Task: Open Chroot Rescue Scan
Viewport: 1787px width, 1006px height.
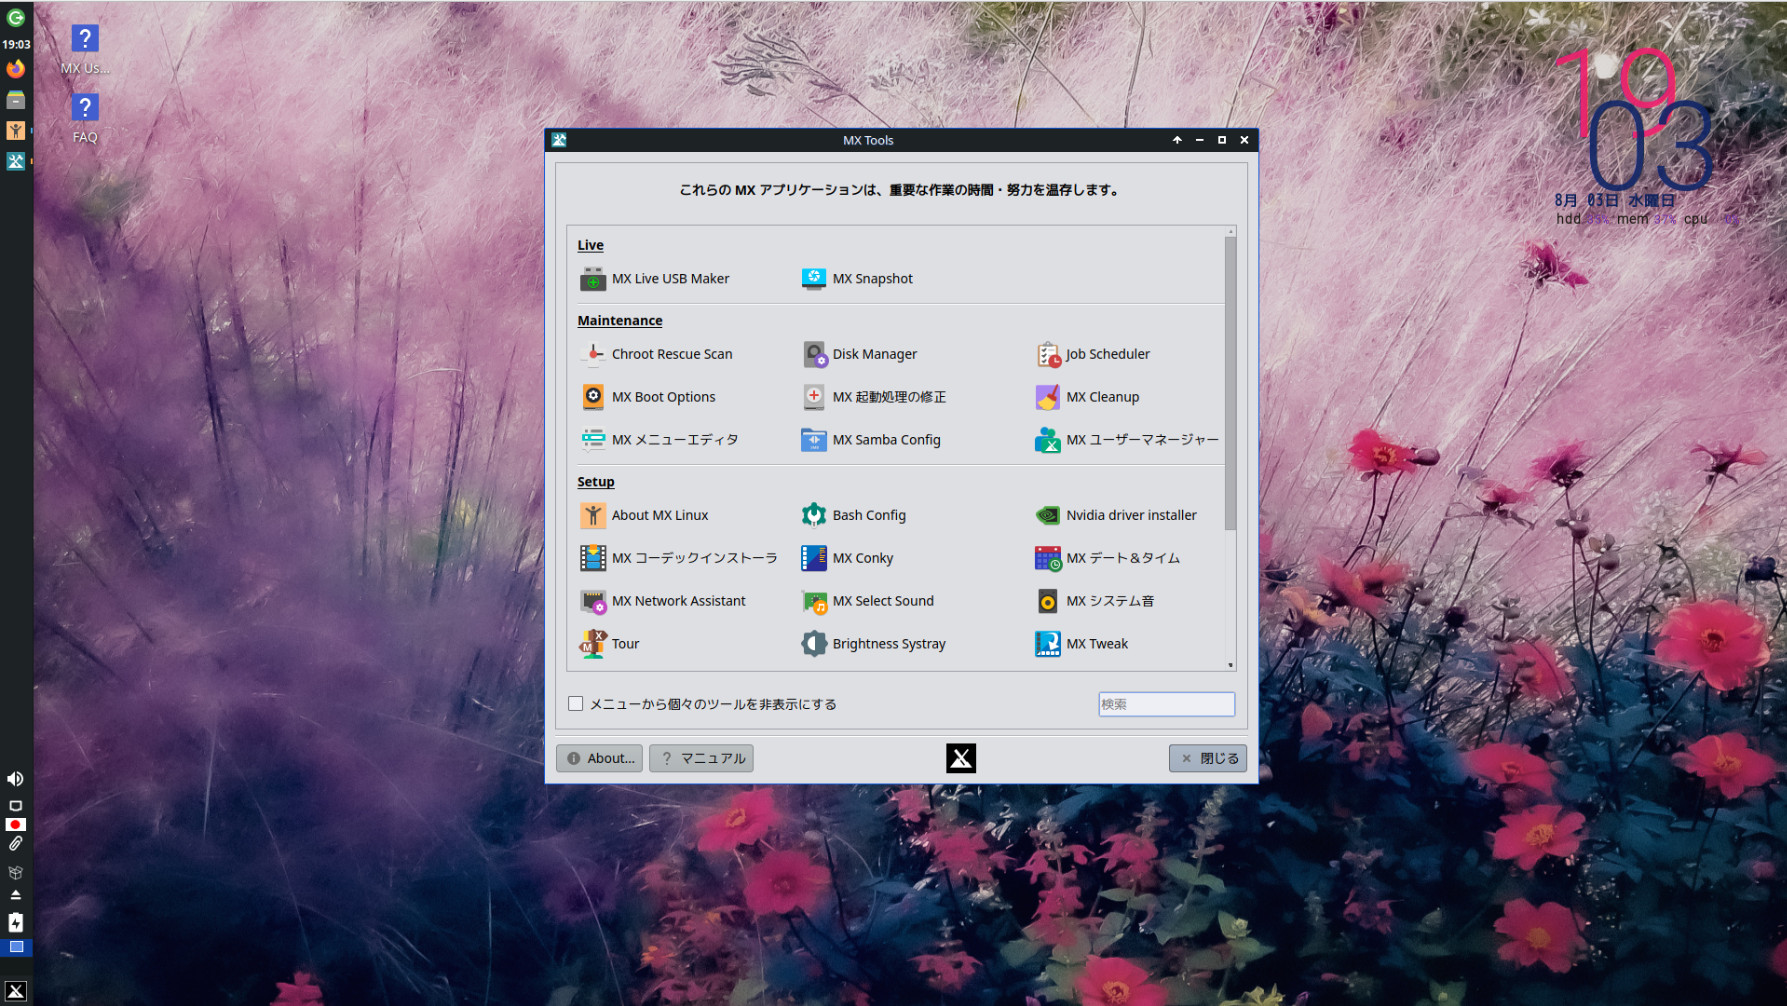Action: (656, 354)
